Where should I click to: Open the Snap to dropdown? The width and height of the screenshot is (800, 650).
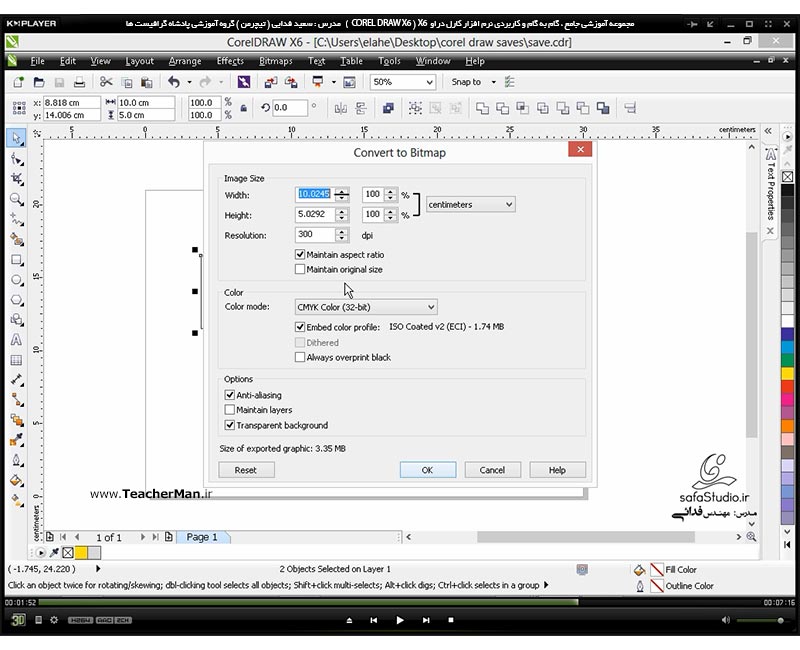click(493, 82)
